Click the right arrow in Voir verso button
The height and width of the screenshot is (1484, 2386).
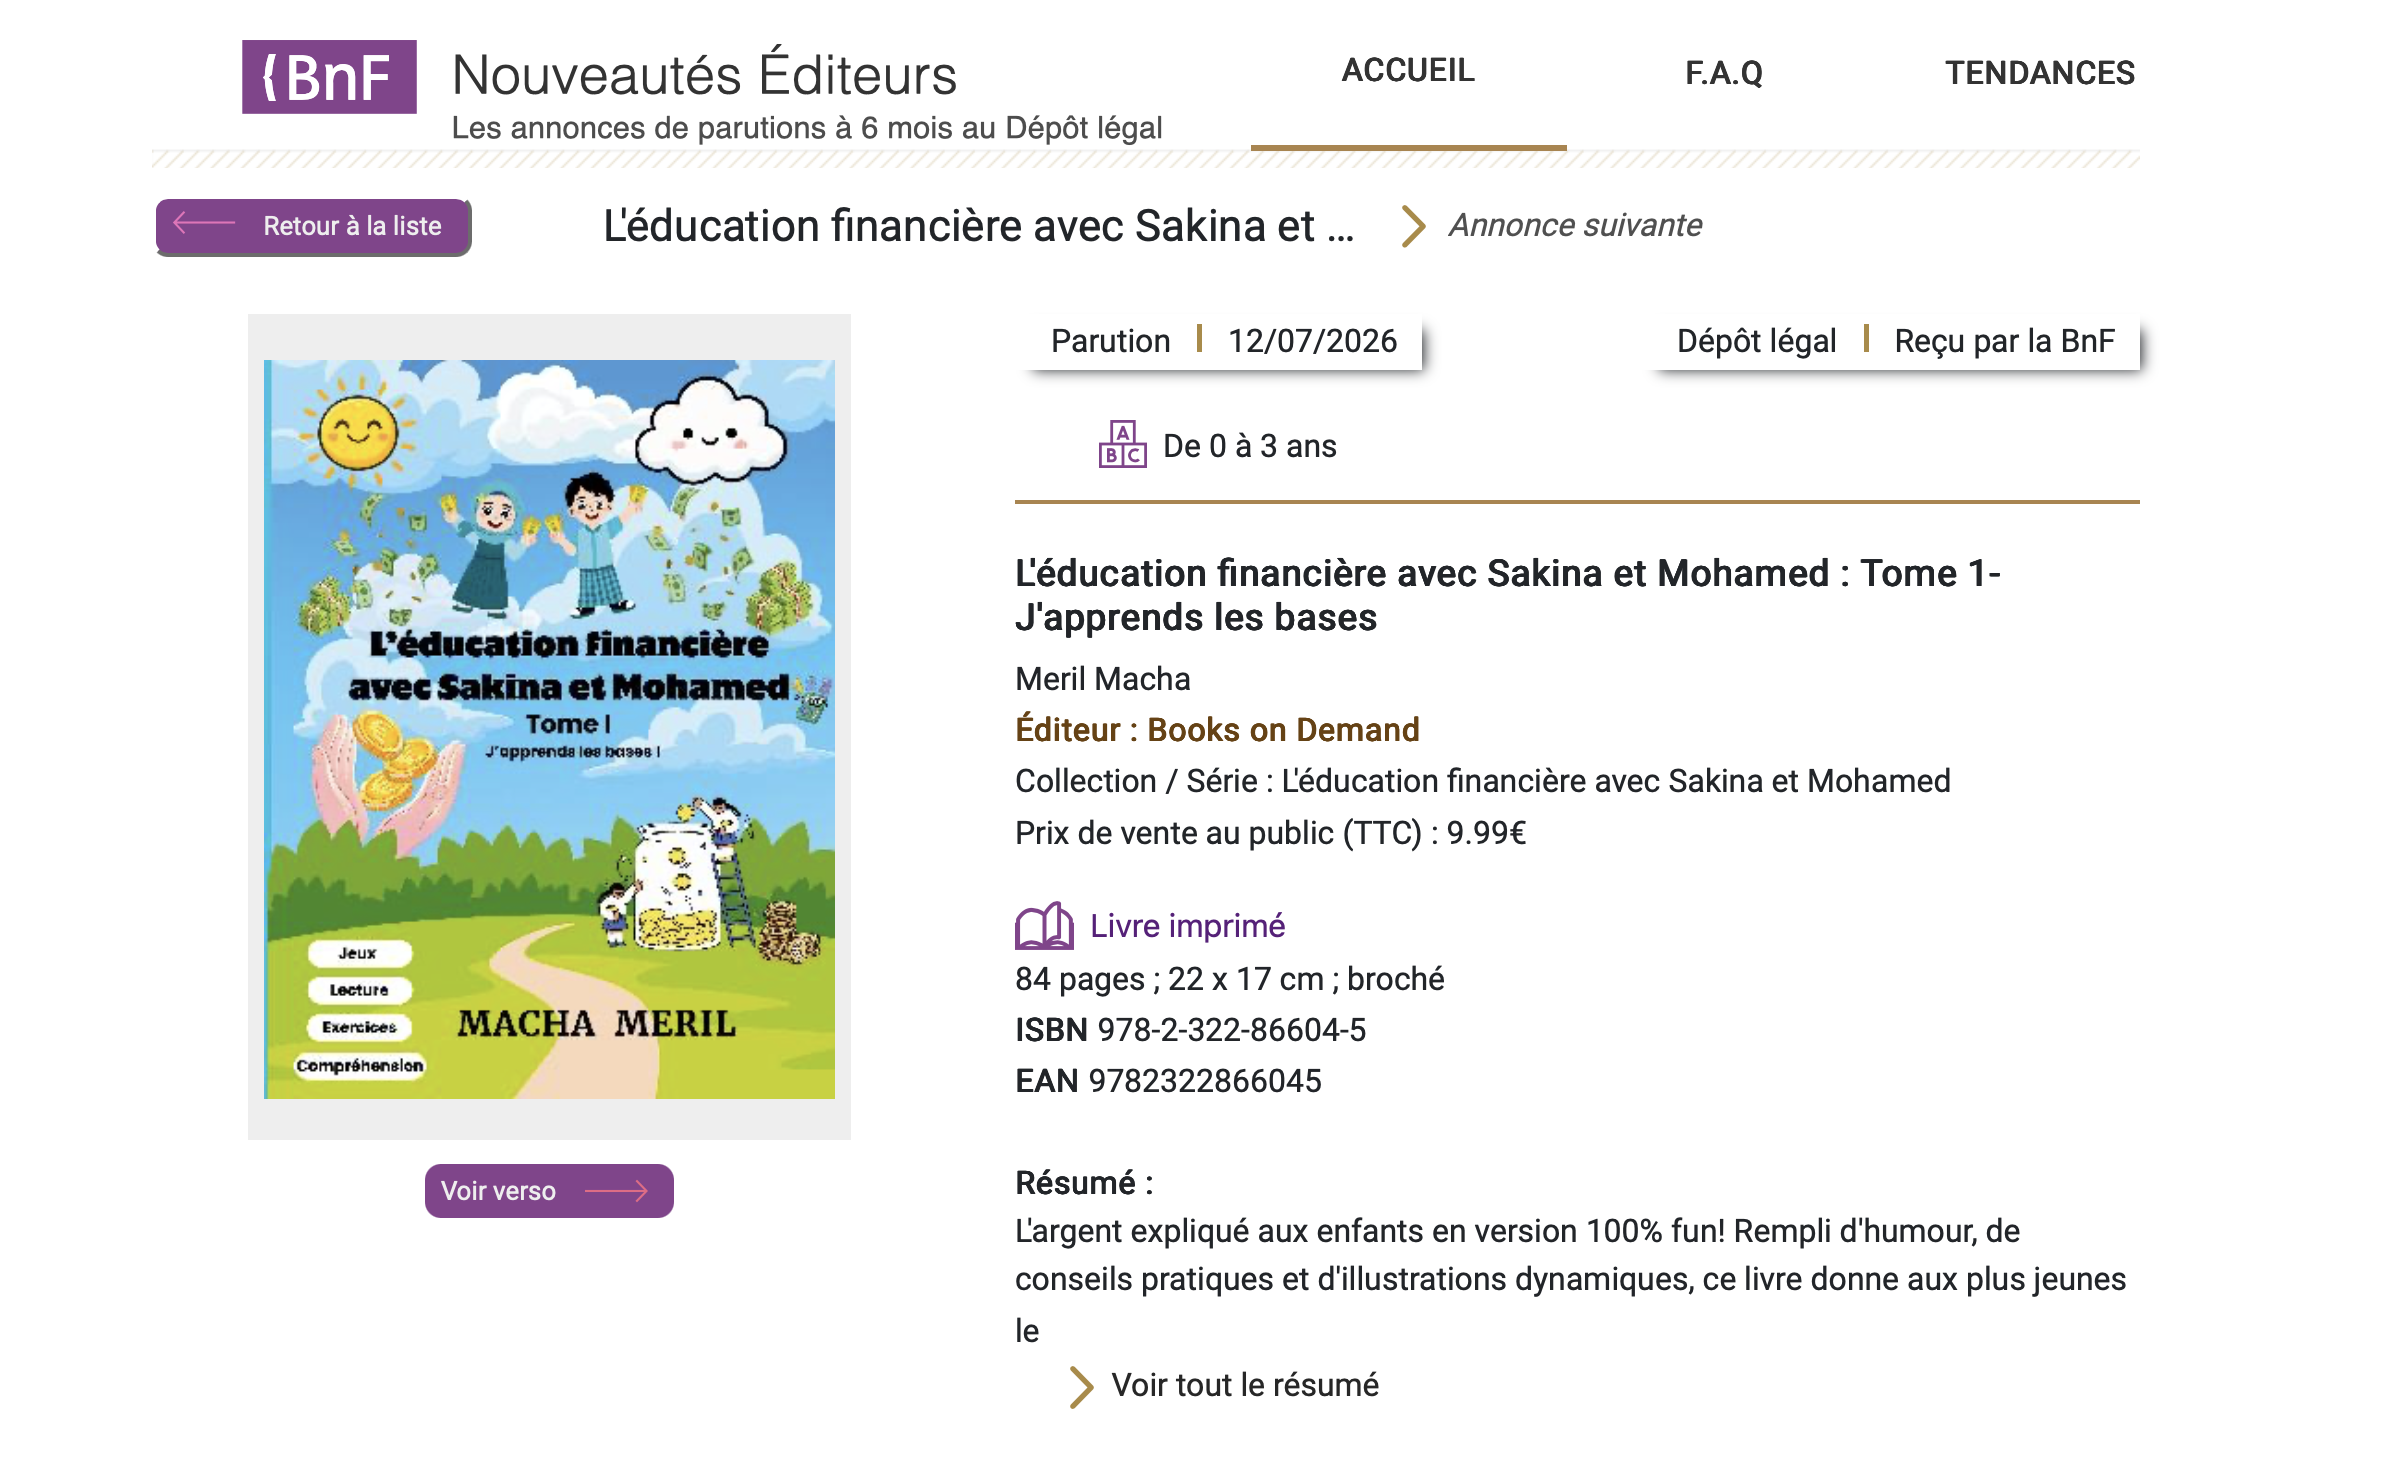point(617,1191)
